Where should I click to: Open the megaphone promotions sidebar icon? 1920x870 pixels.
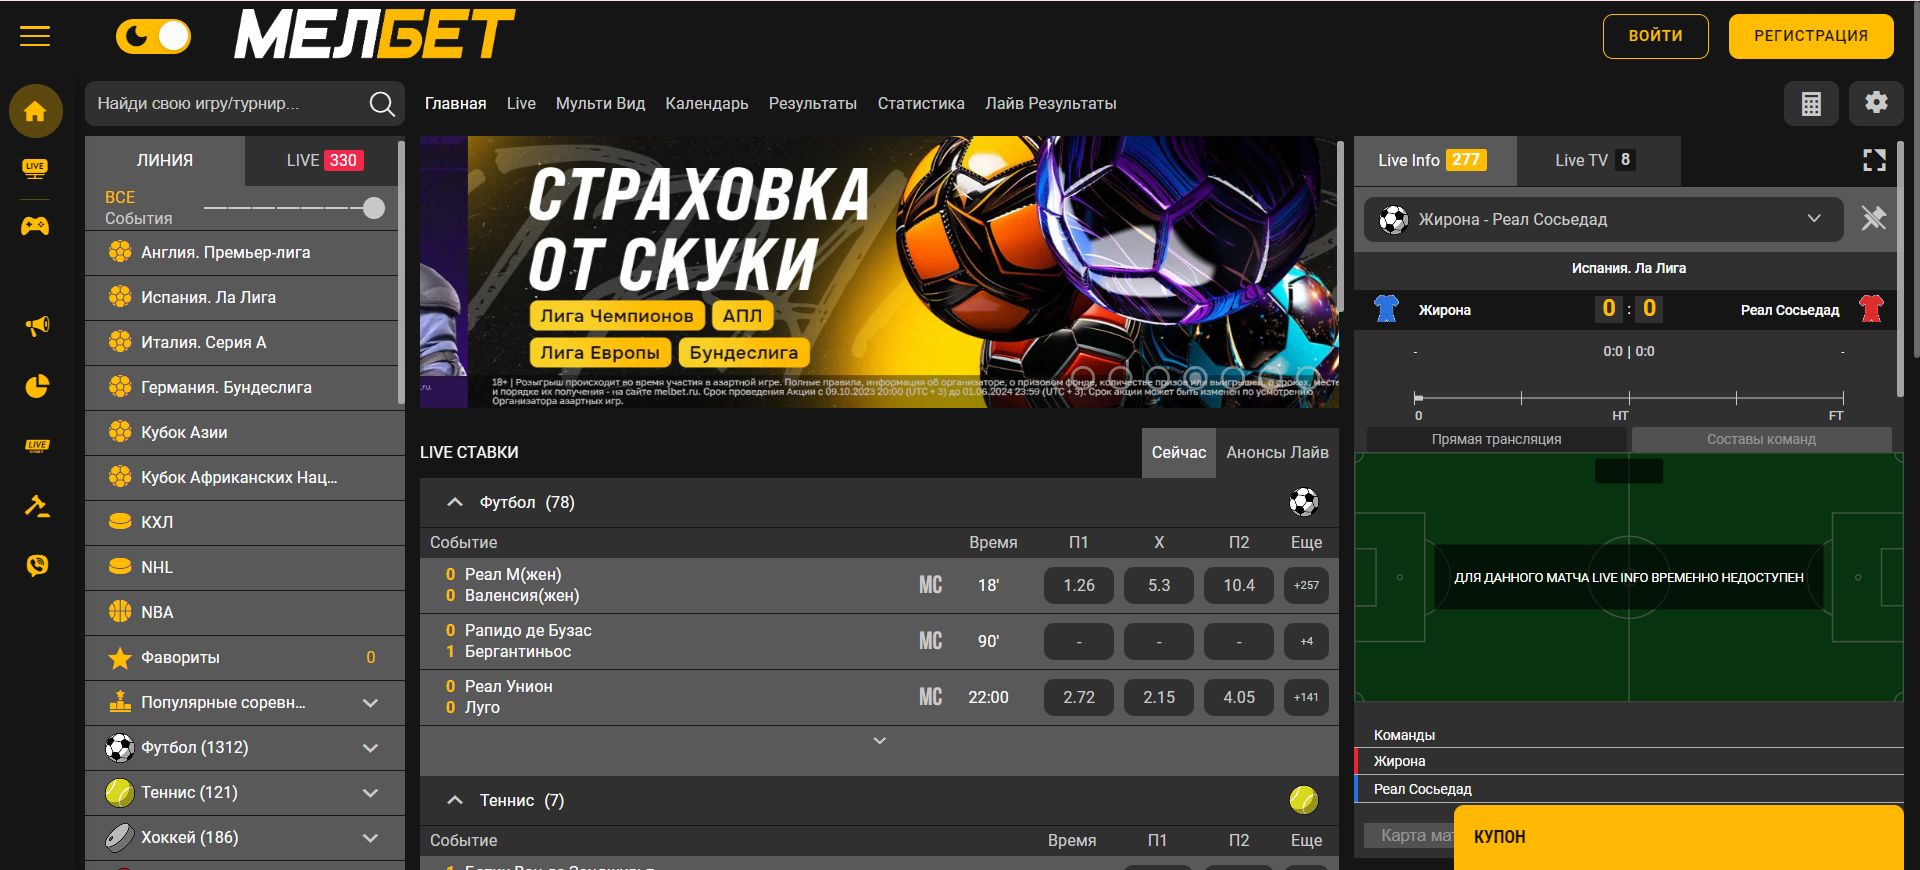click(x=37, y=326)
